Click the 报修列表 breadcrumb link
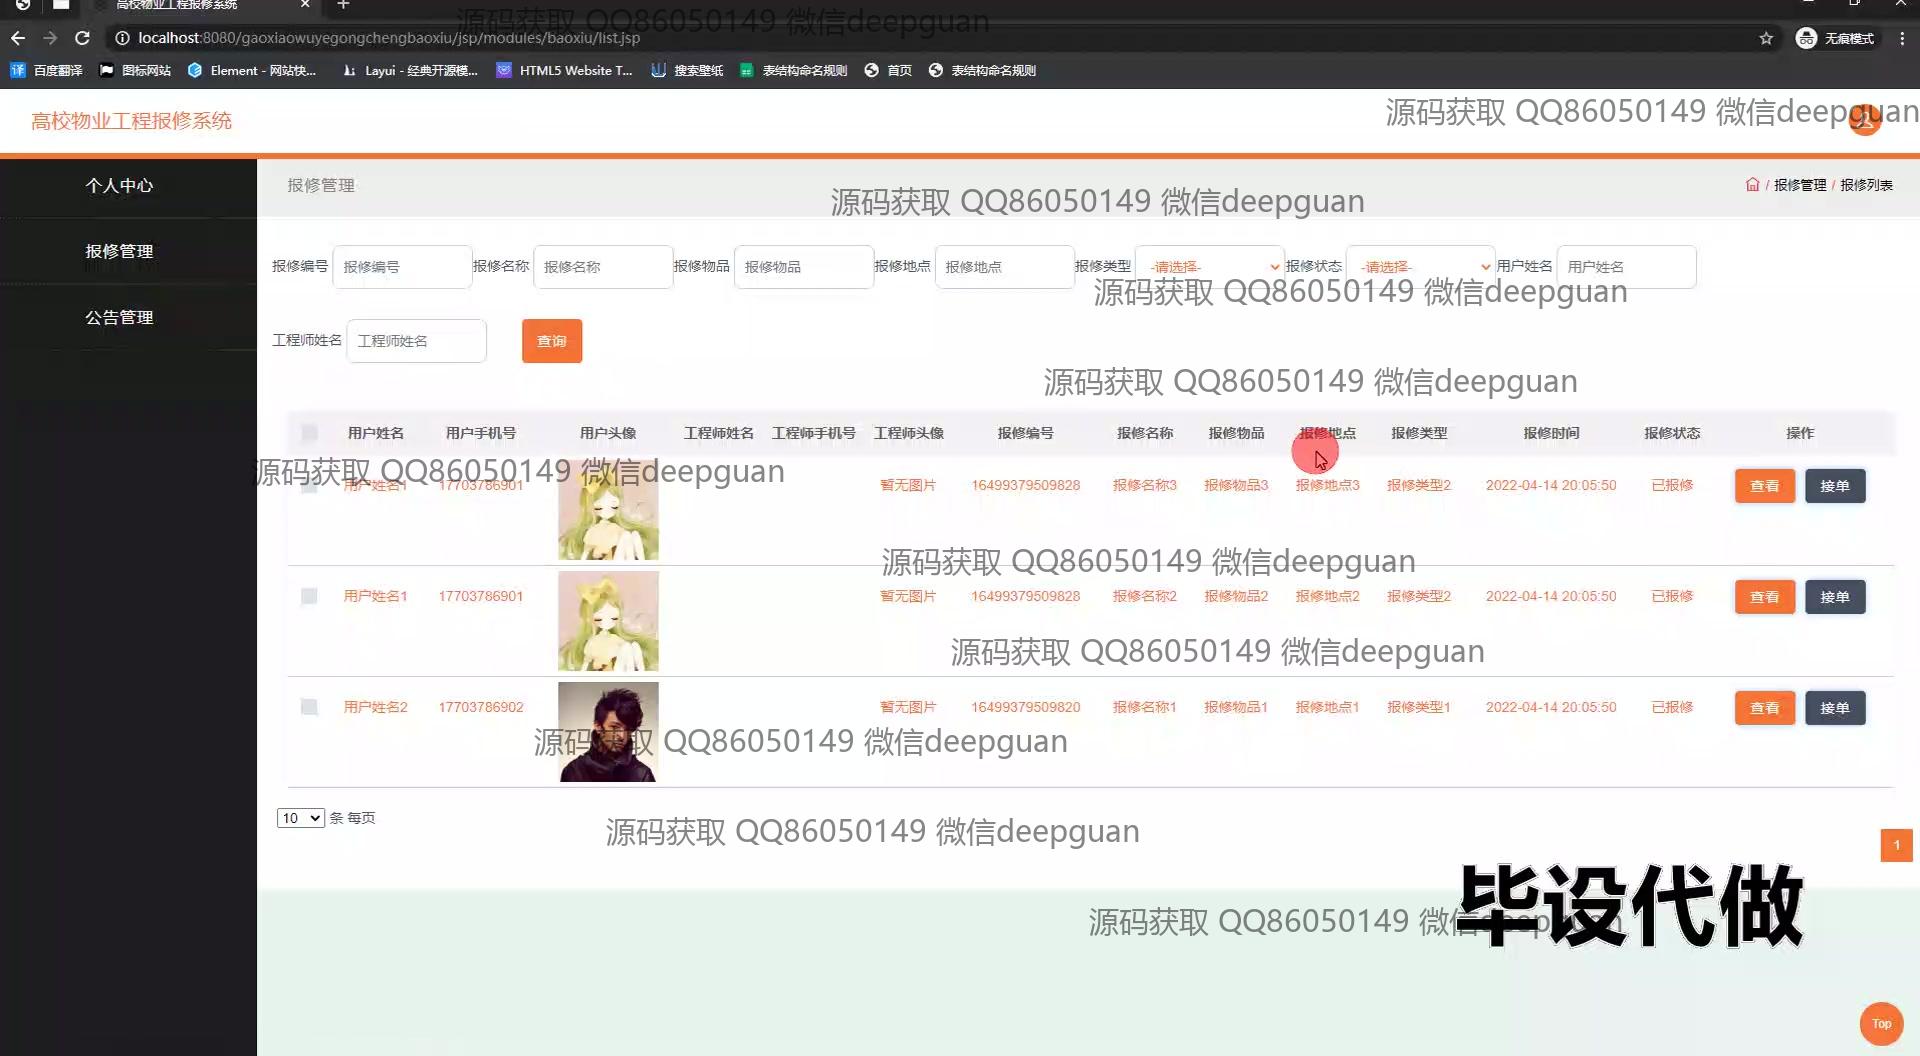The width and height of the screenshot is (1920, 1056). coord(1866,185)
